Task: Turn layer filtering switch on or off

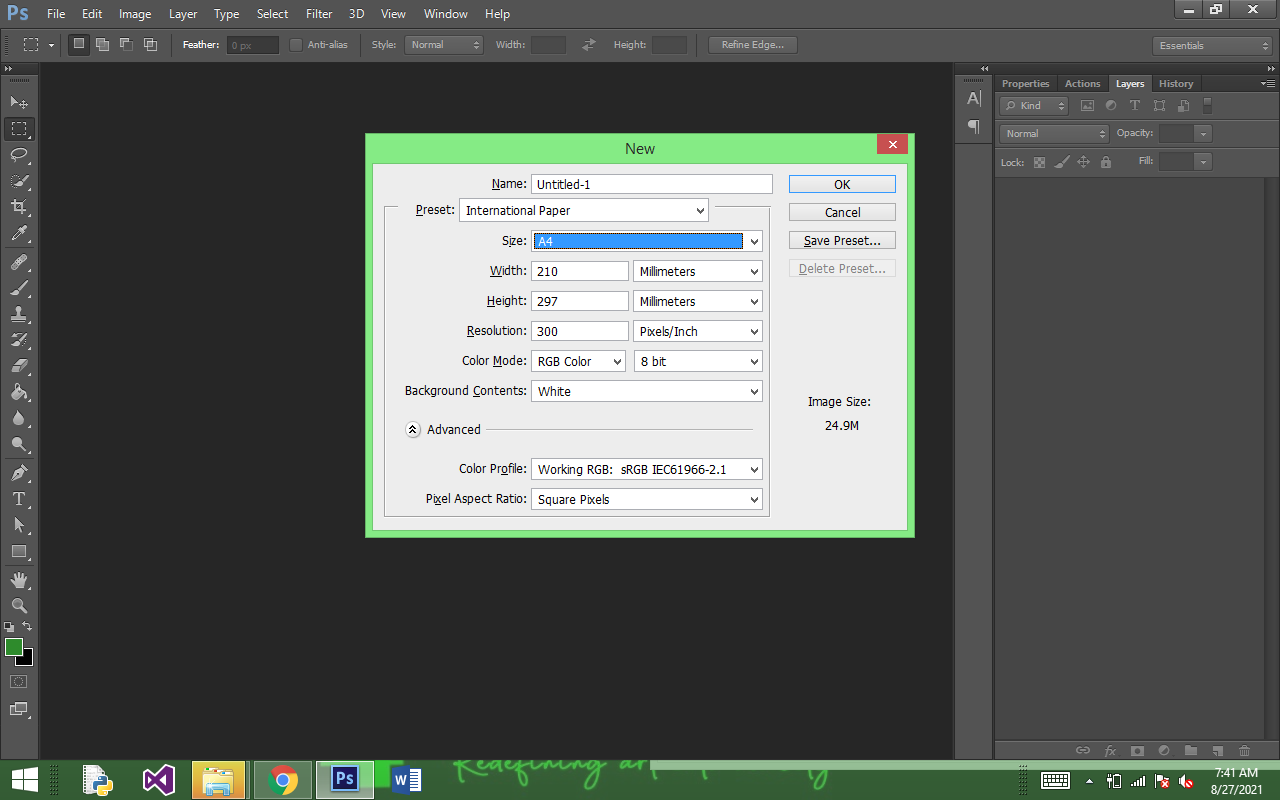Action: pyautogui.click(x=1207, y=105)
